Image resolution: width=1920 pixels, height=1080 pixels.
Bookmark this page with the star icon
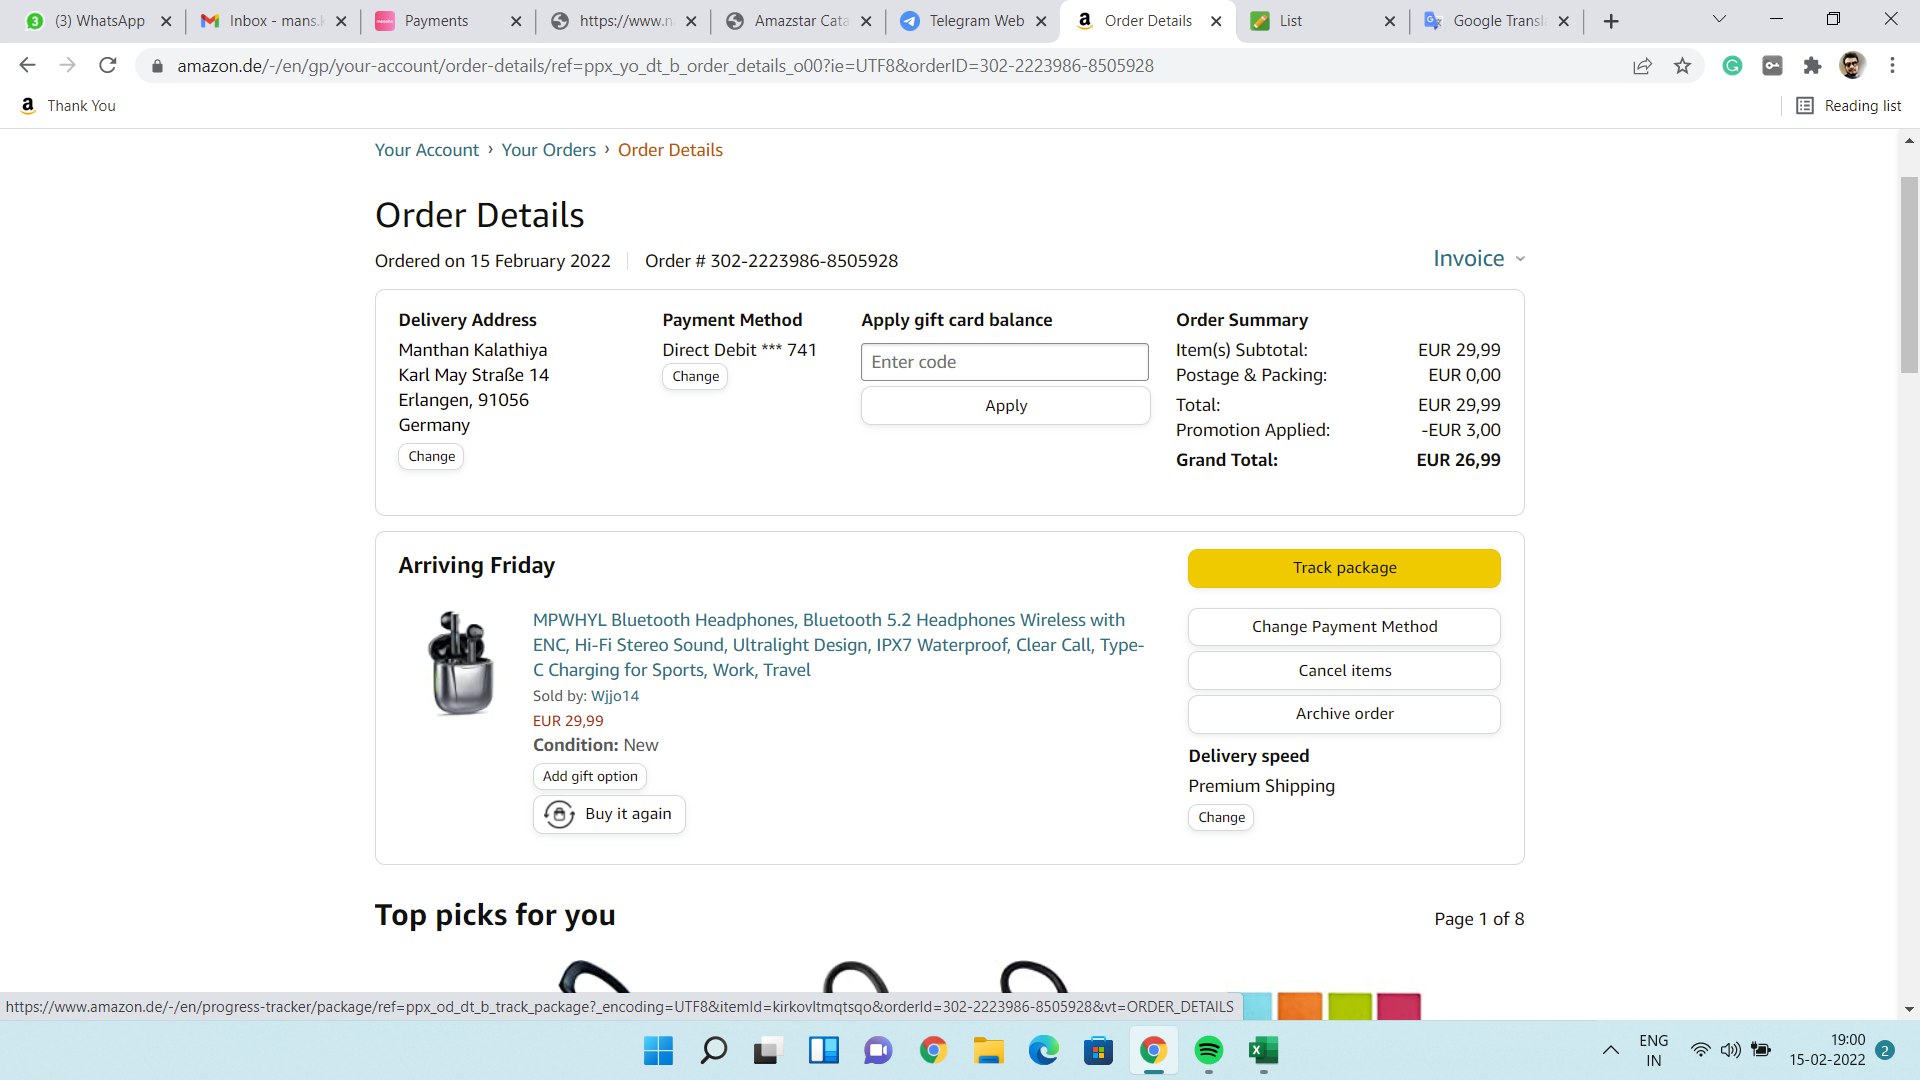(x=1683, y=66)
